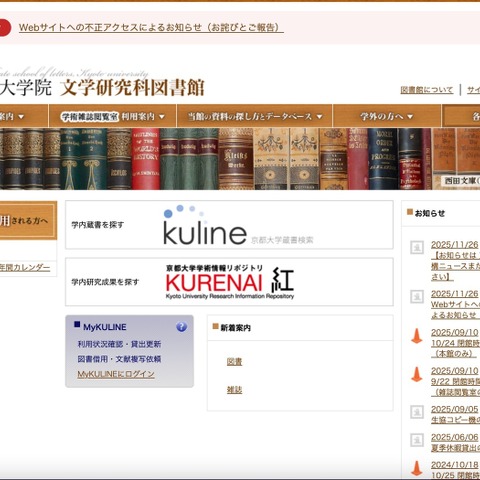The height and width of the screenshot is (480, 480).
Task: Open the 学外の方へ menu
Action: [387, 116]
